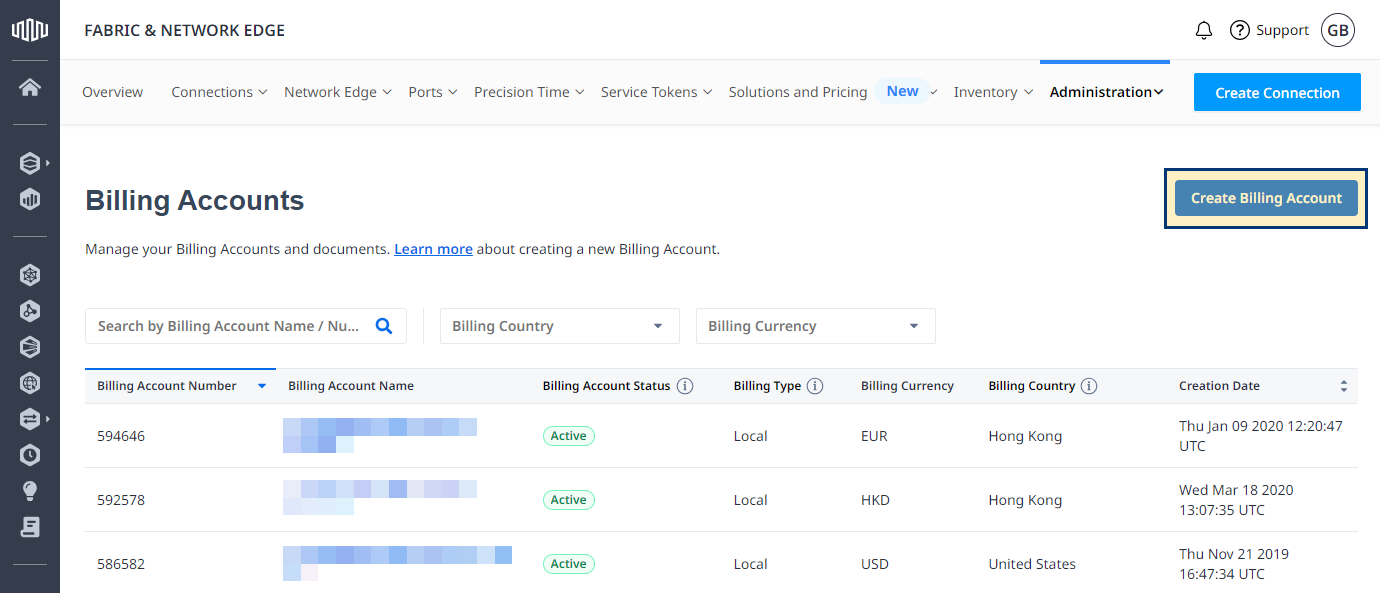Viewport: 1380px width, 593px height.
Task: Open the swap-arrows hexagon icon in sidebar
Action: tap(30, 419)
